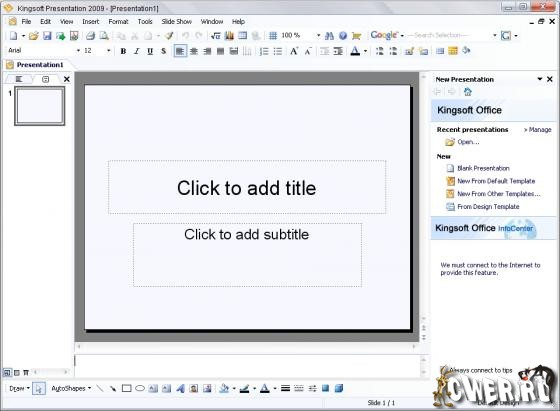Click the 'Click to add title' placeholder
This screenshot has width=560, height=411.
click(247, 187)
